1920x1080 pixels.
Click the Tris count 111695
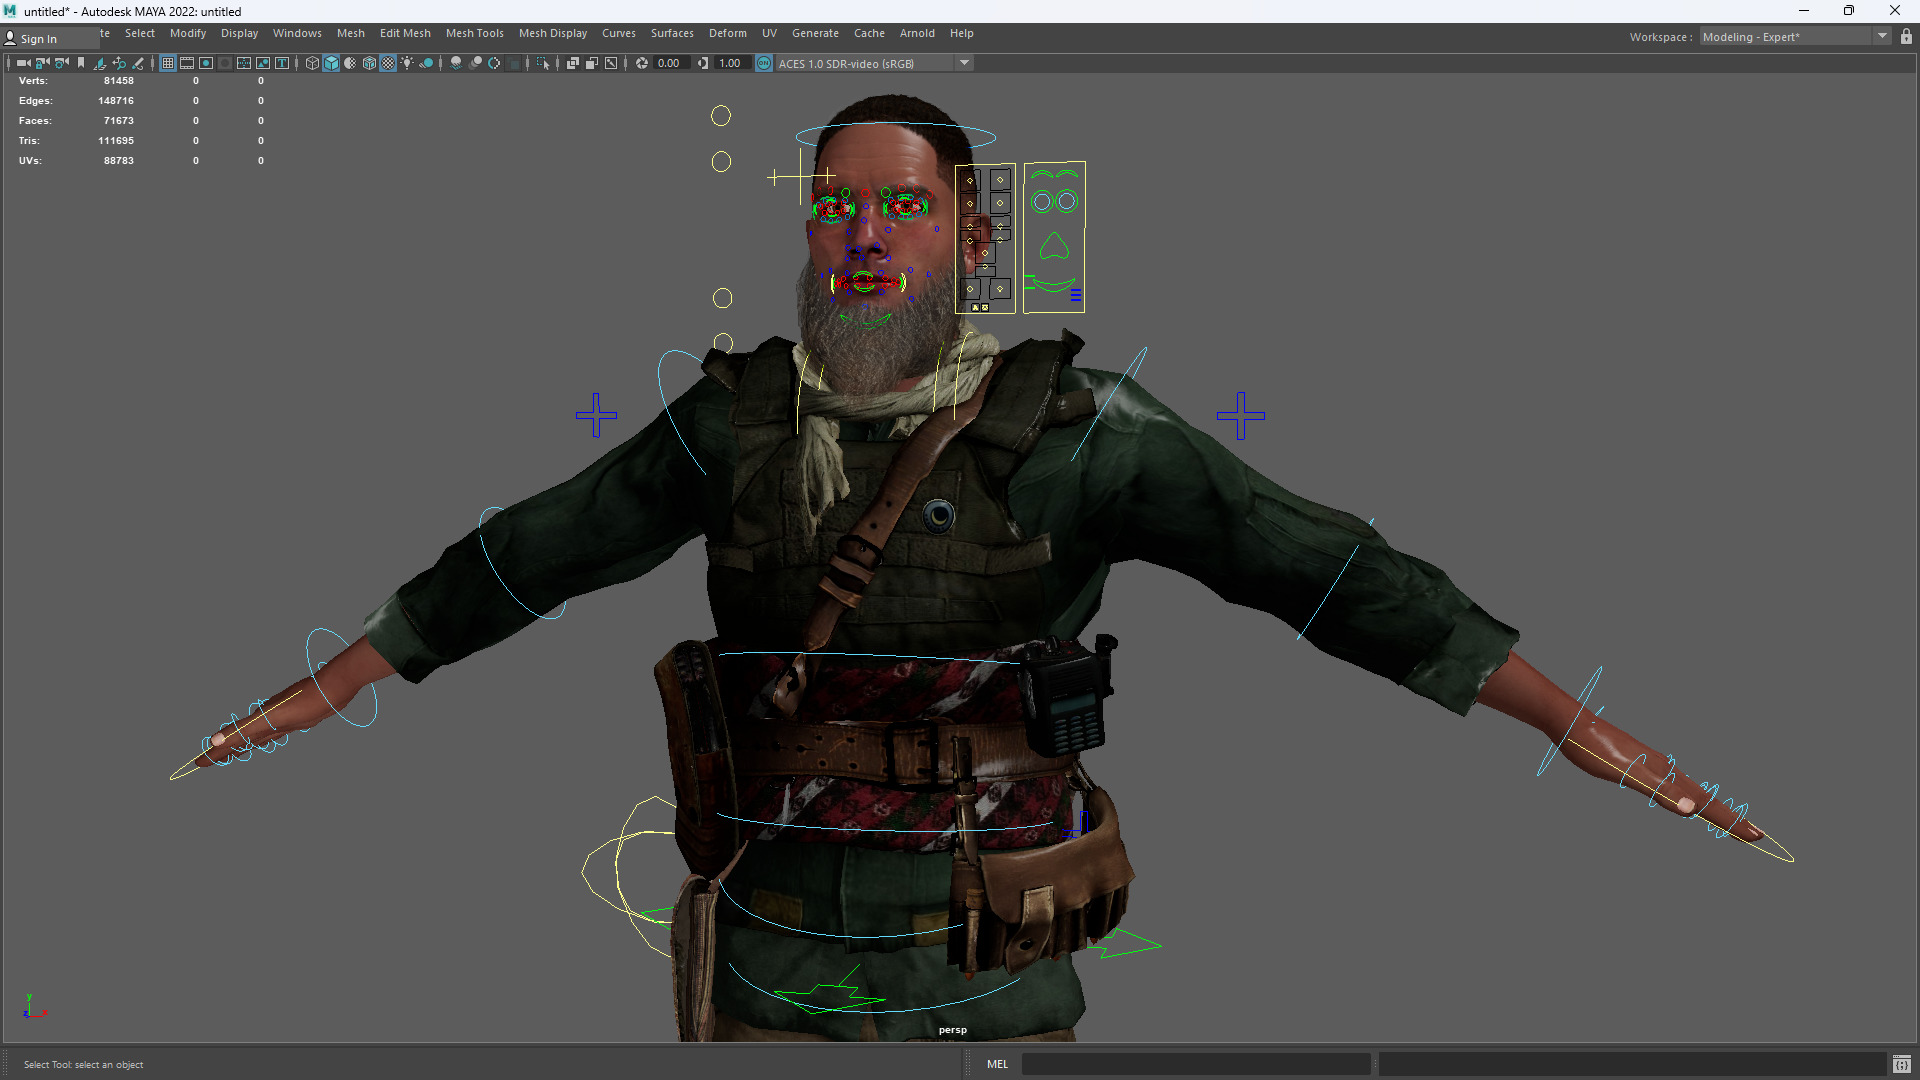116,141
